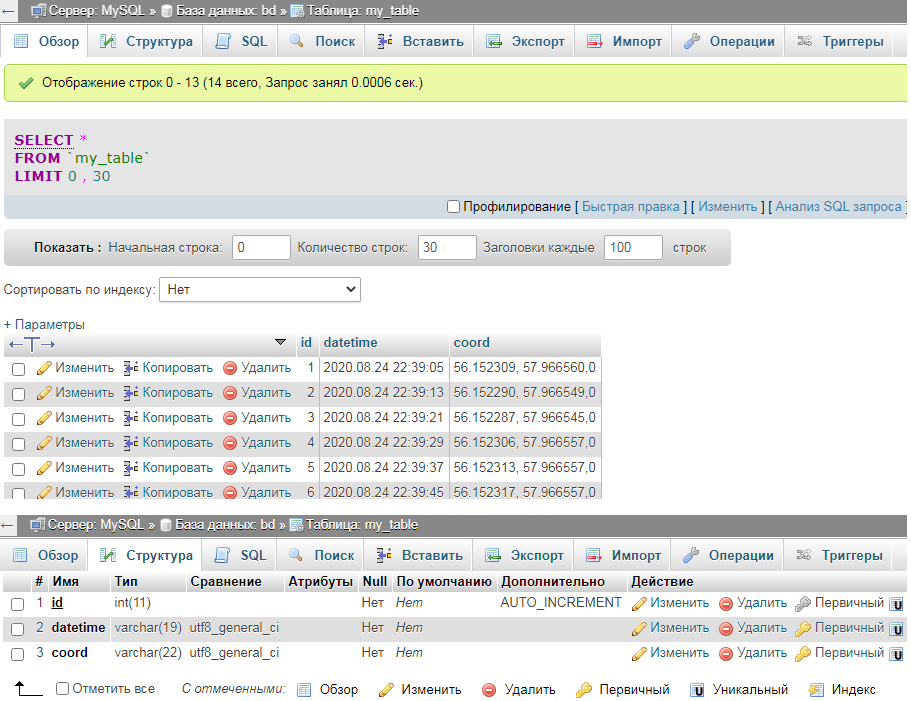Click the primary key icon for datetime column
This screenshot has width=911, height=701.
point(803,628)
